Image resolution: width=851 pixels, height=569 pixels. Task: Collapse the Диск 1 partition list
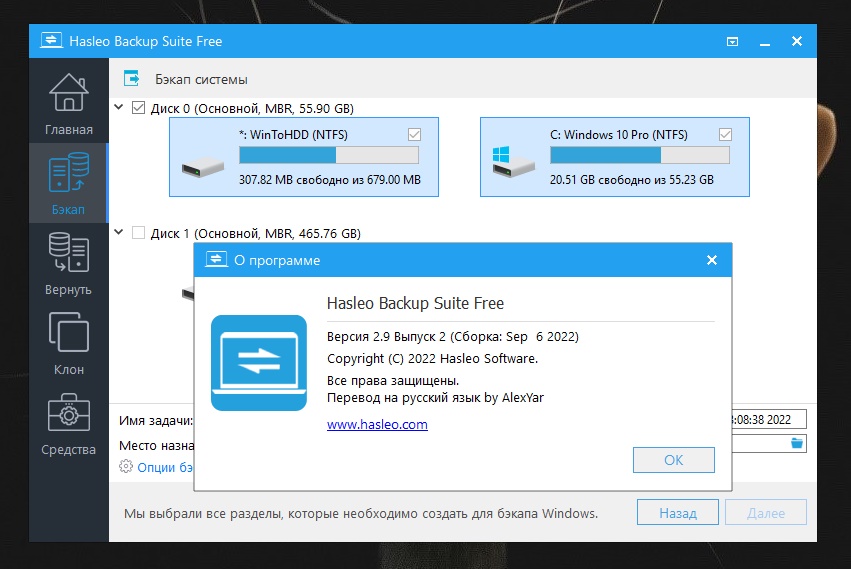click(119, 232)
